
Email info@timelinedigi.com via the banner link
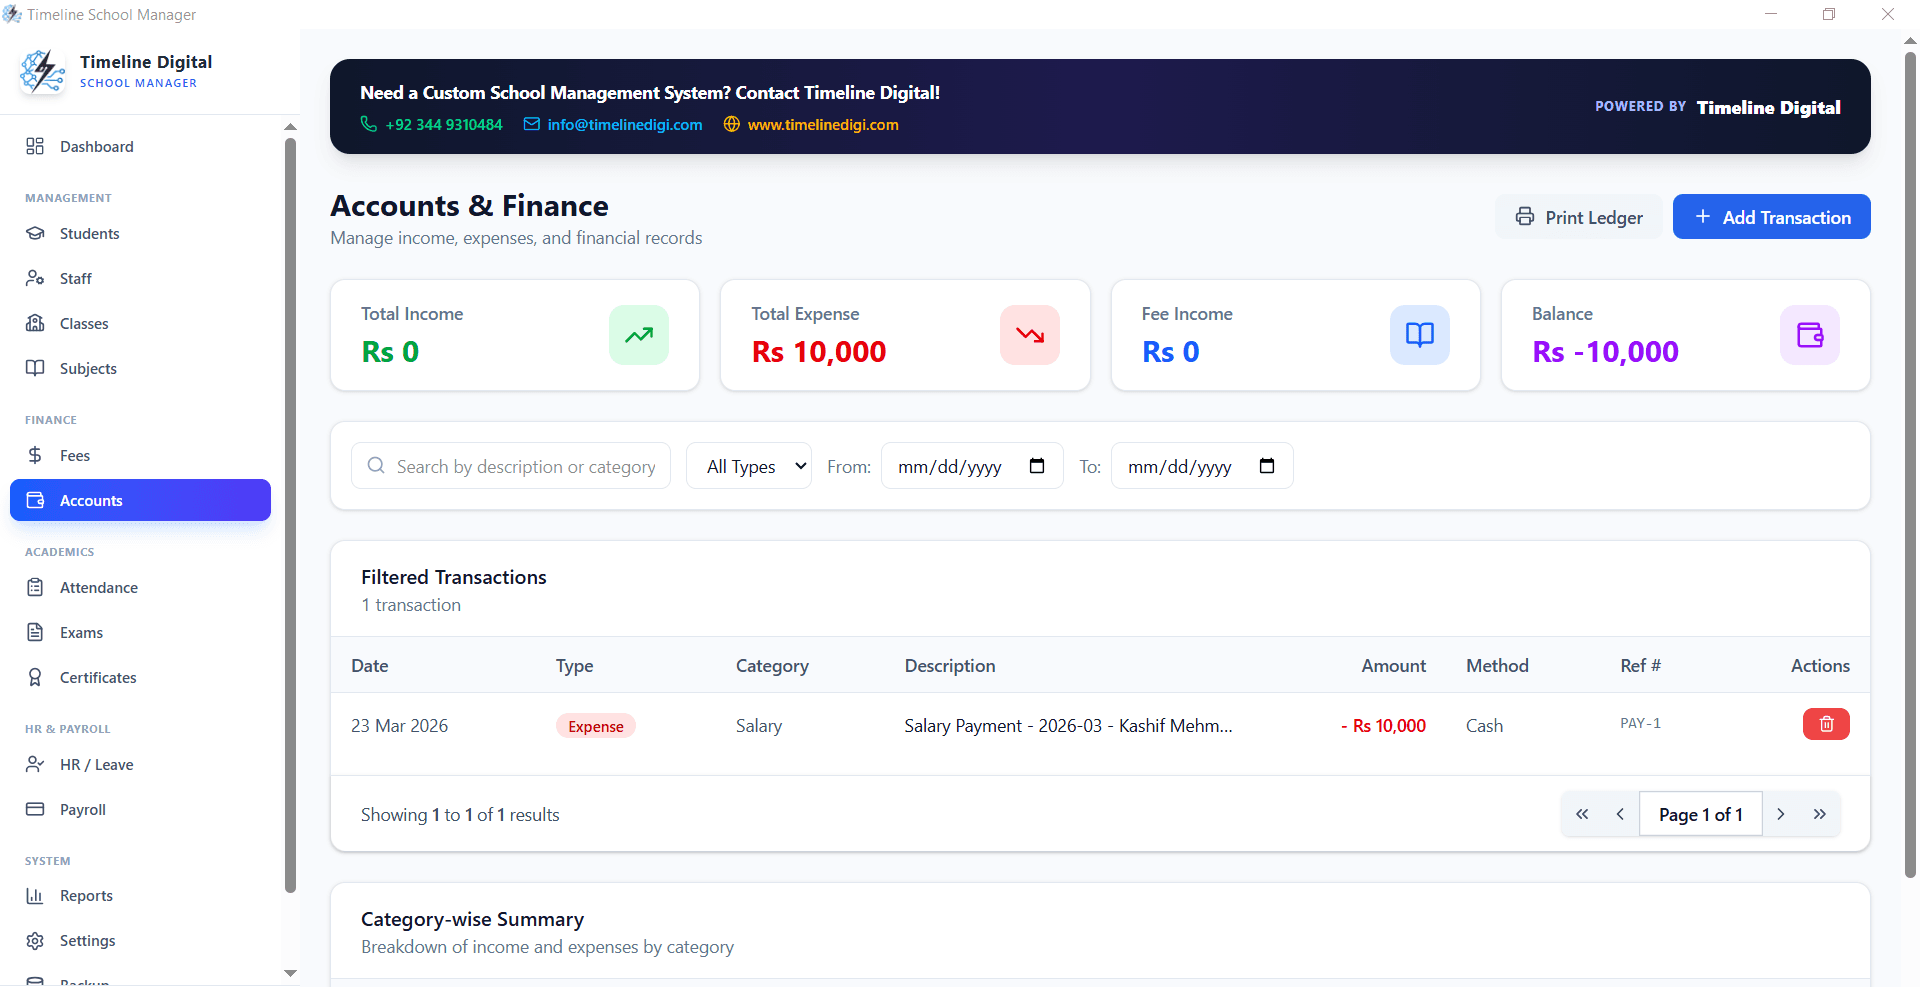(624, 124)
